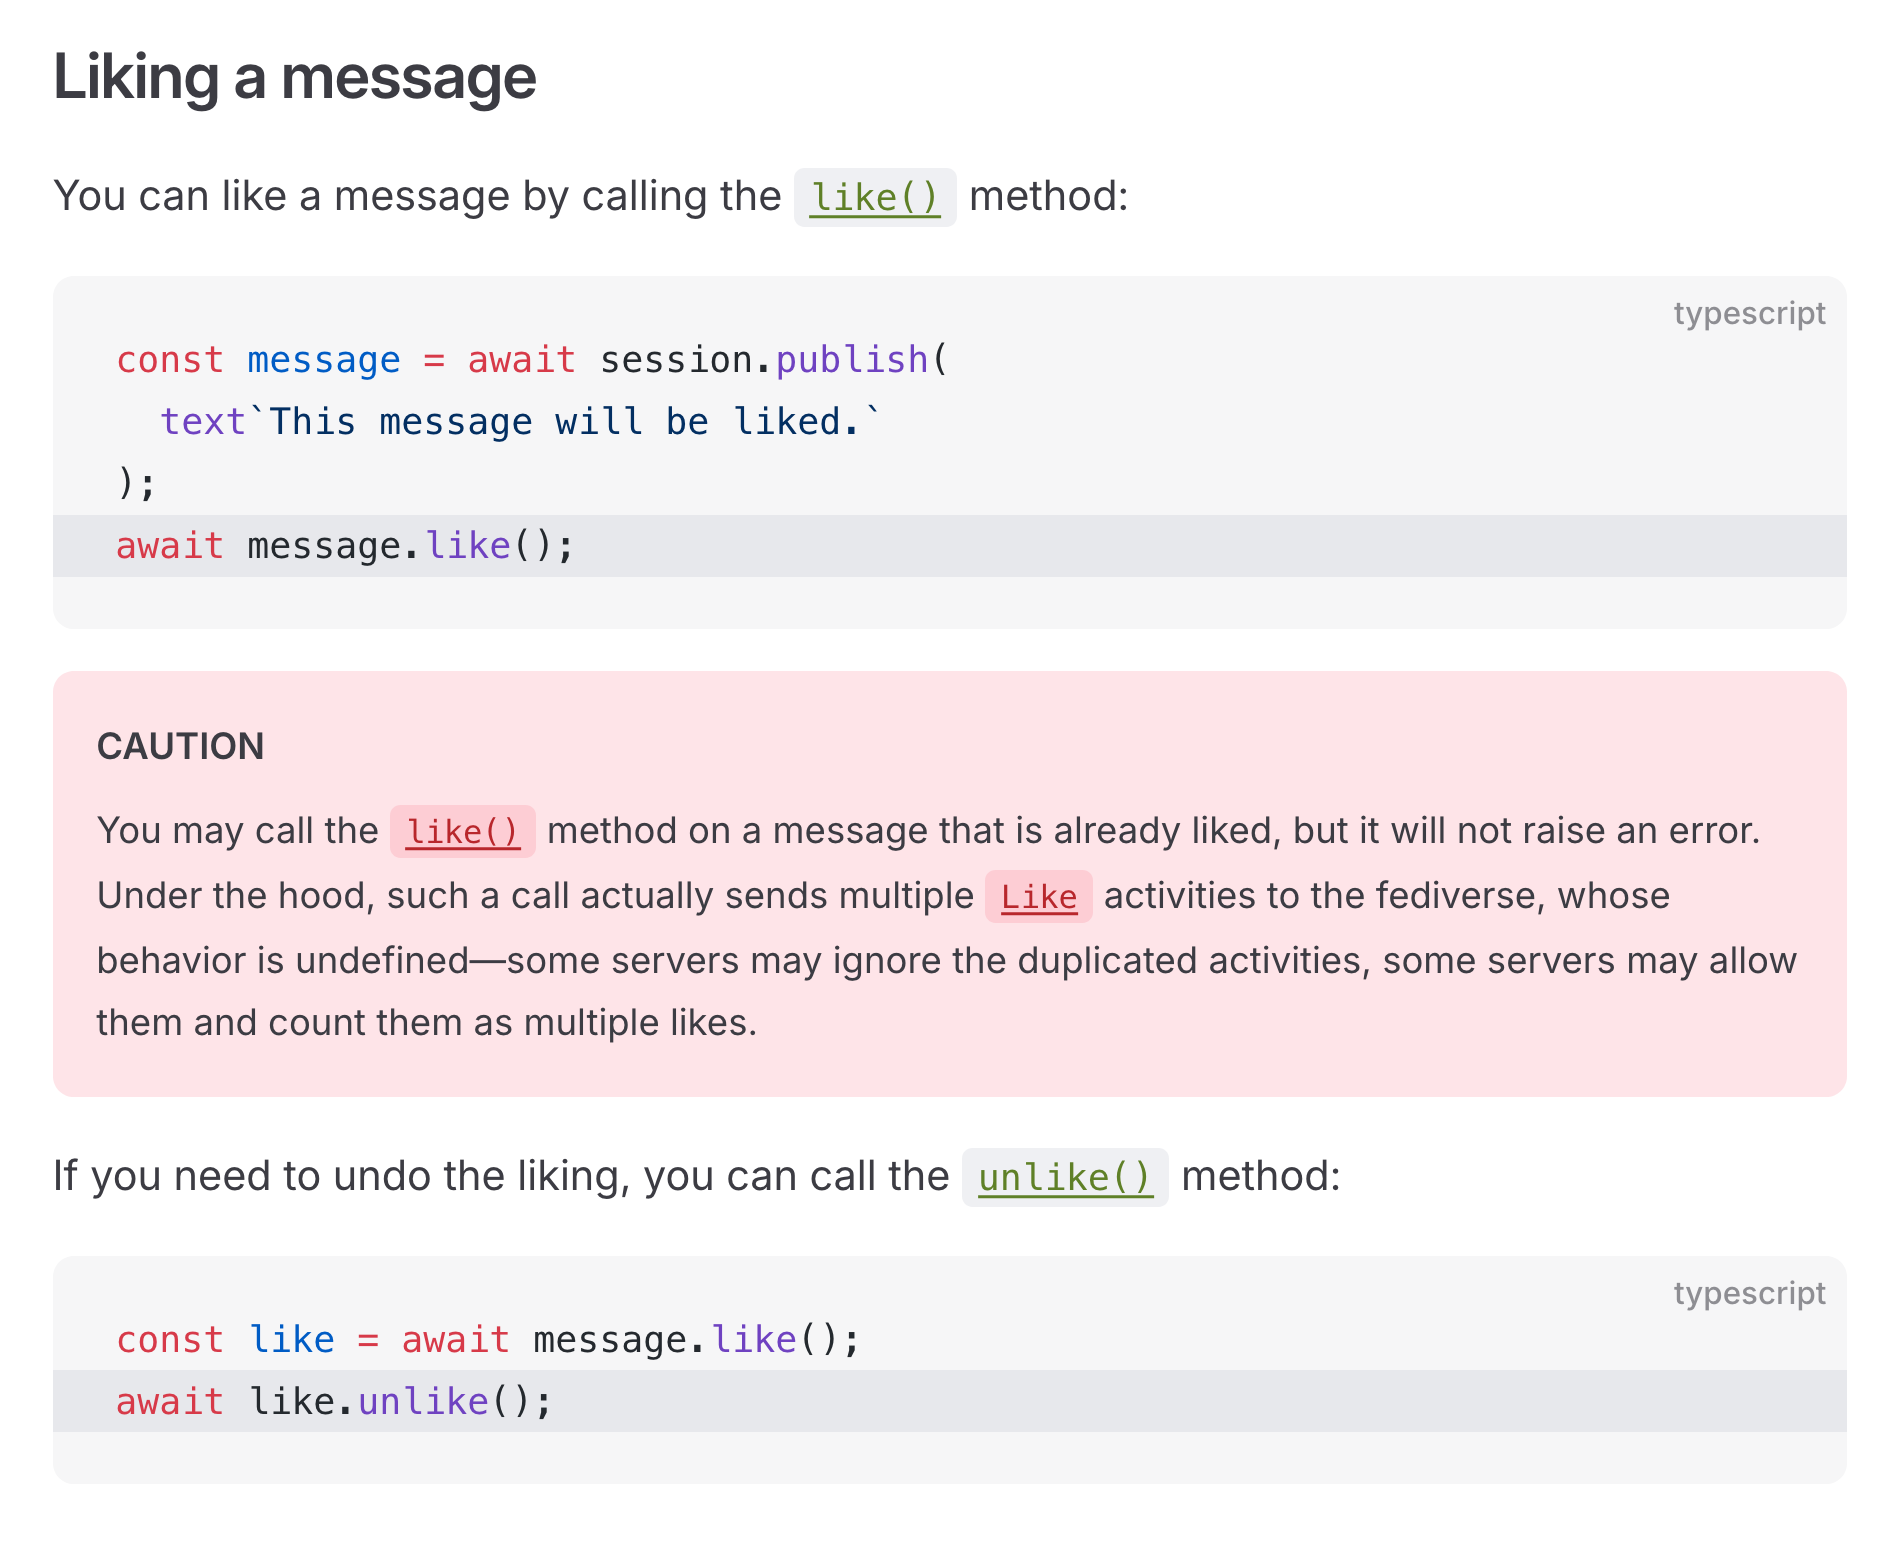The image size is (1899, 1541).
Task: Click the text "them and count them as multiple likes."
Action: [x=426, y=1023]
